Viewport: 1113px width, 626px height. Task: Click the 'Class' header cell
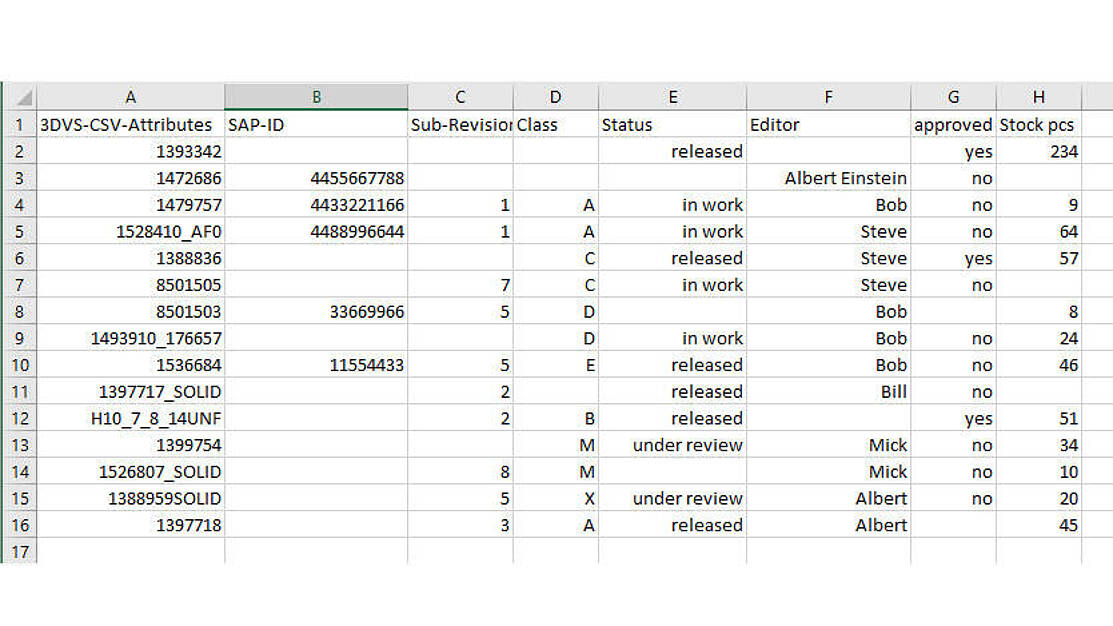tap(555, 125)
